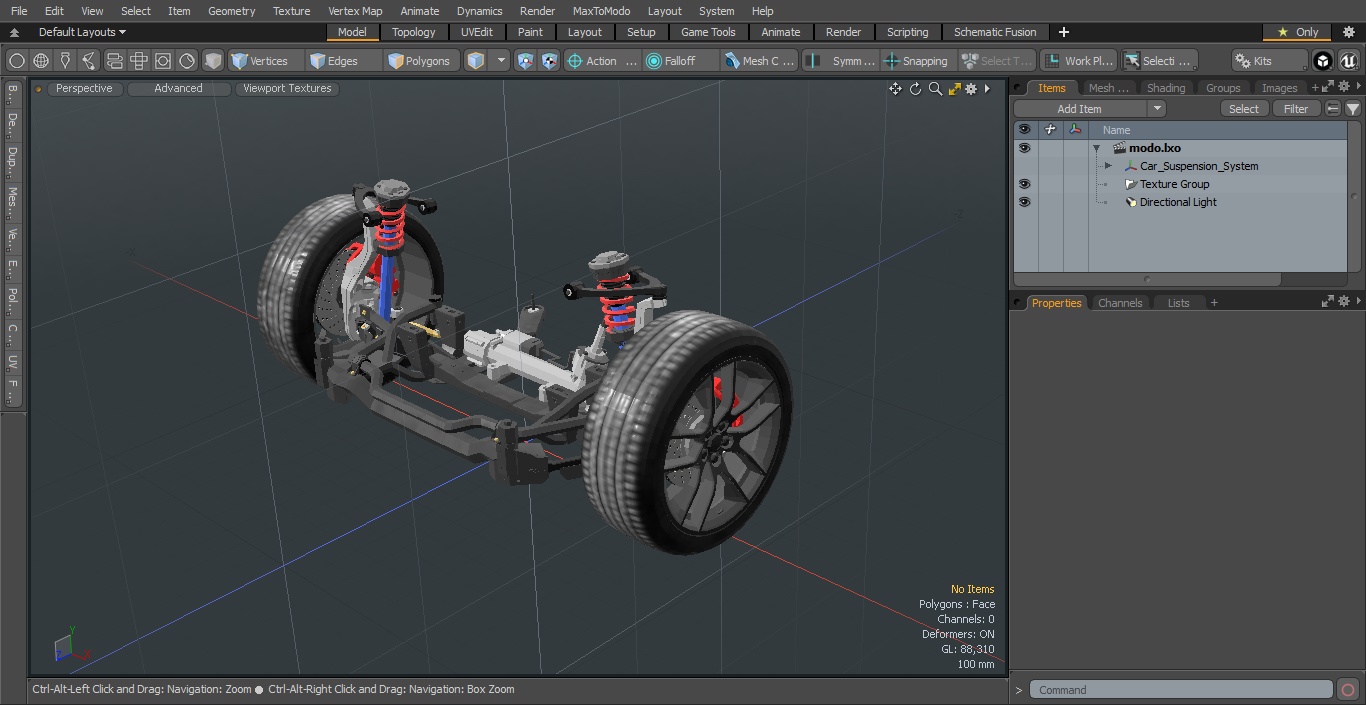Click the Falloff button
1366x705 pixels.
680,61
